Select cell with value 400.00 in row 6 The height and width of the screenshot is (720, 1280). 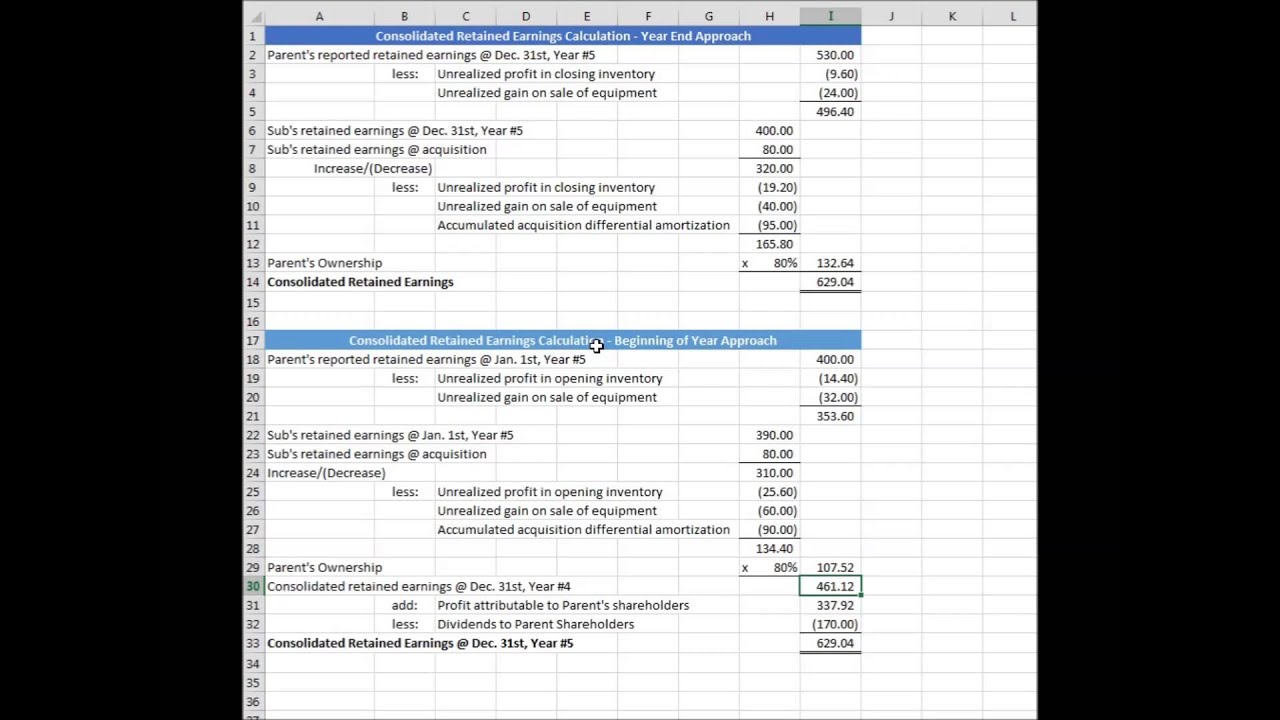pos(769,131)
